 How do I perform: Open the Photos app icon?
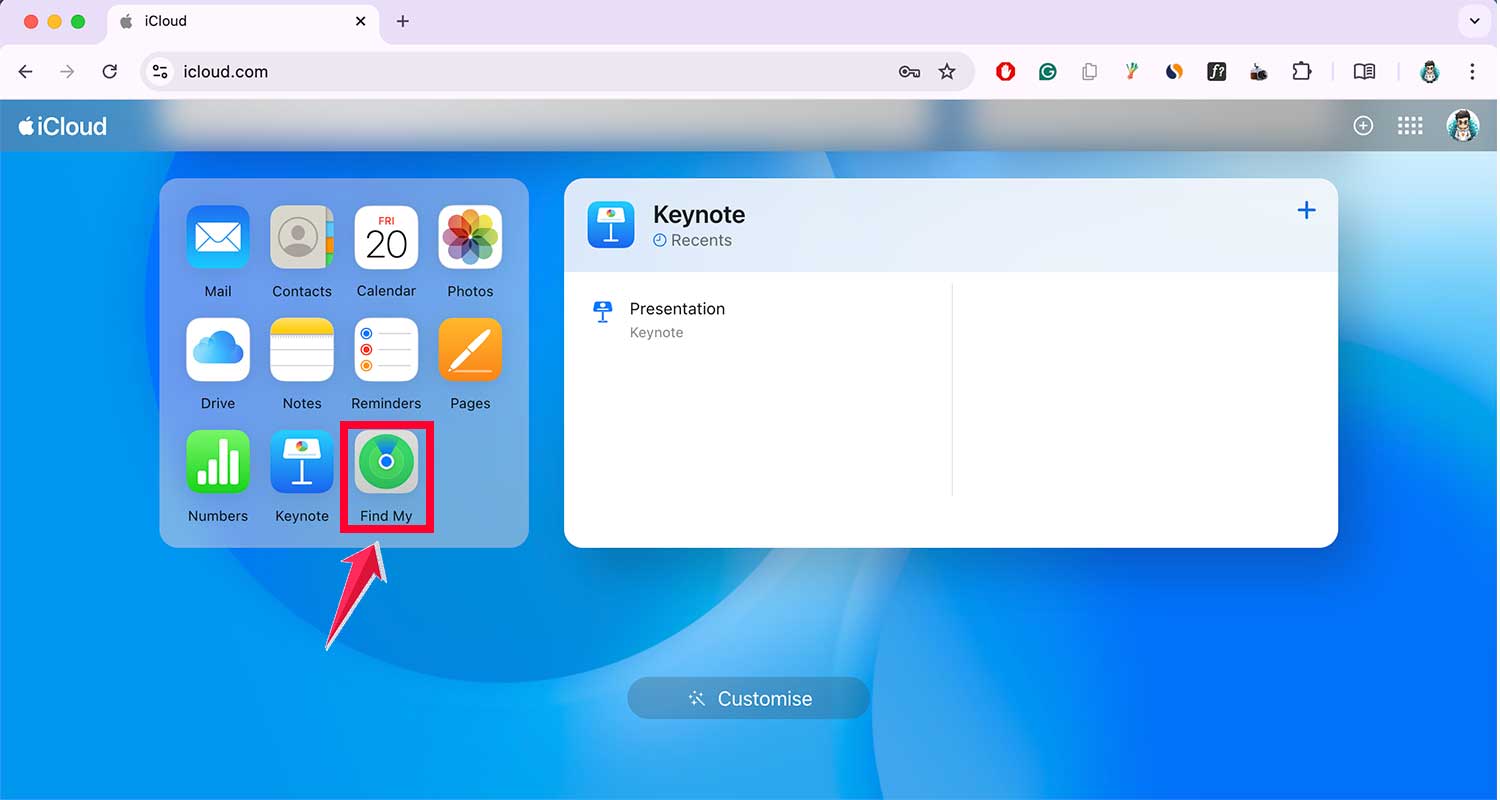(x=470, y=238)
